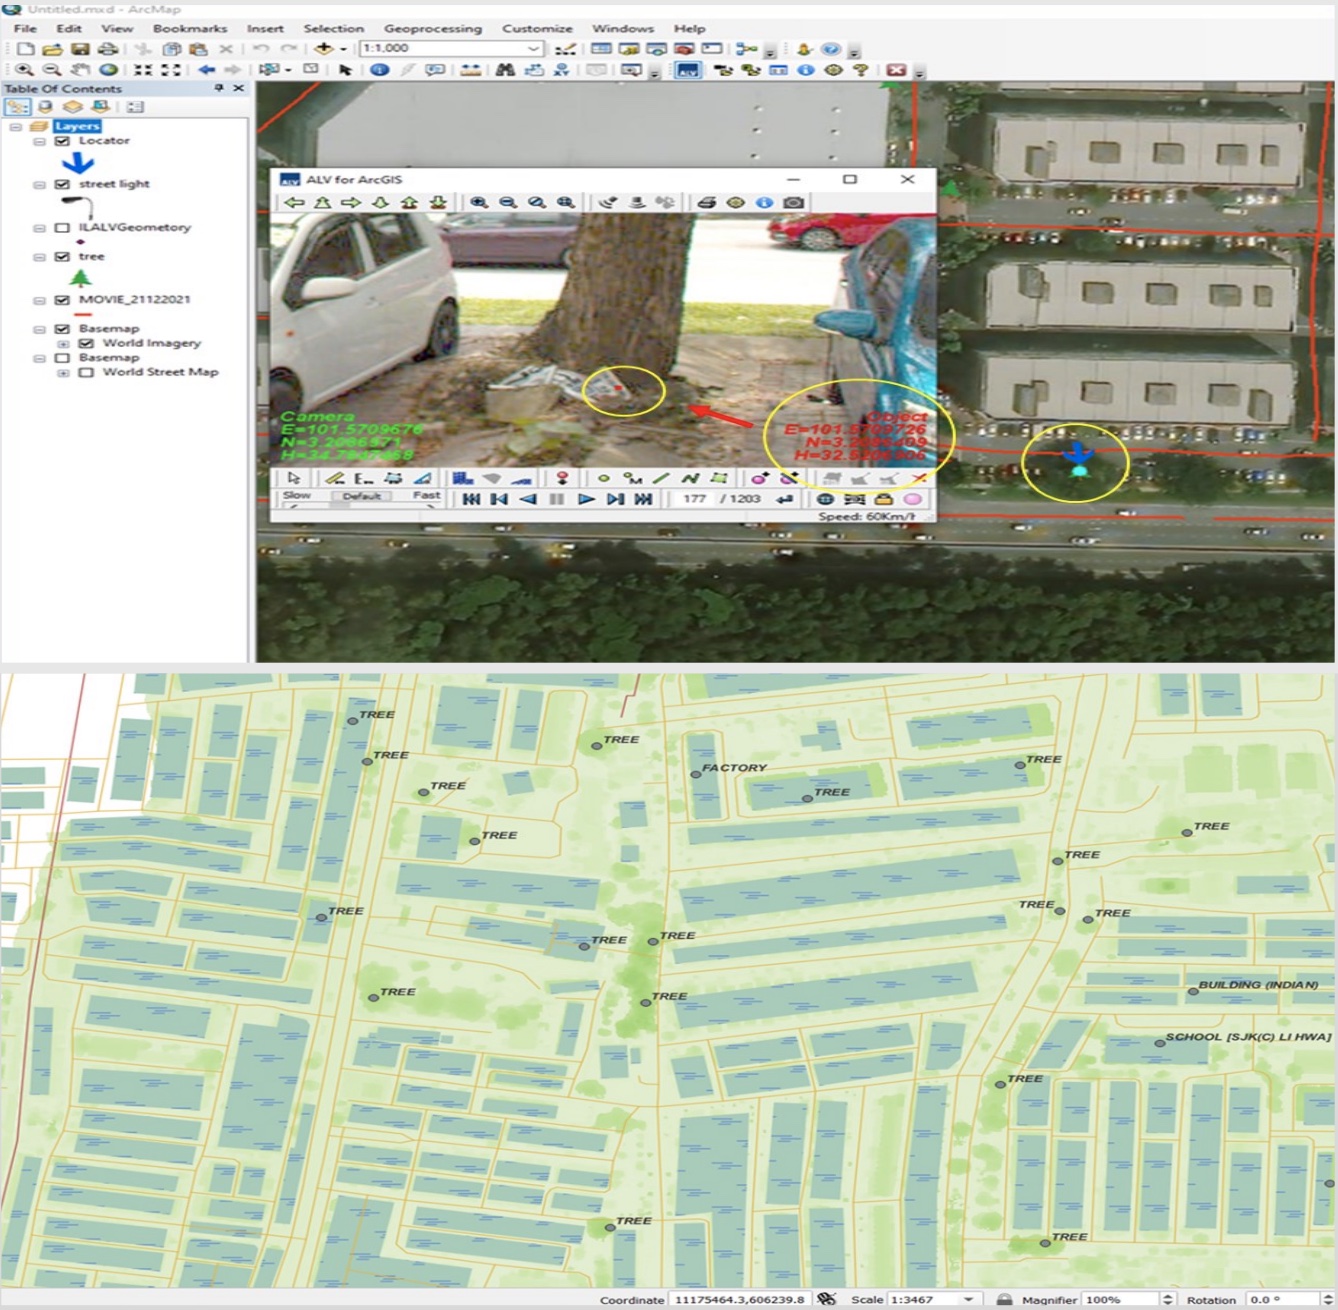
Task: Open the map scale 1:1,000 dropdown
Action: tap(533, 49)
